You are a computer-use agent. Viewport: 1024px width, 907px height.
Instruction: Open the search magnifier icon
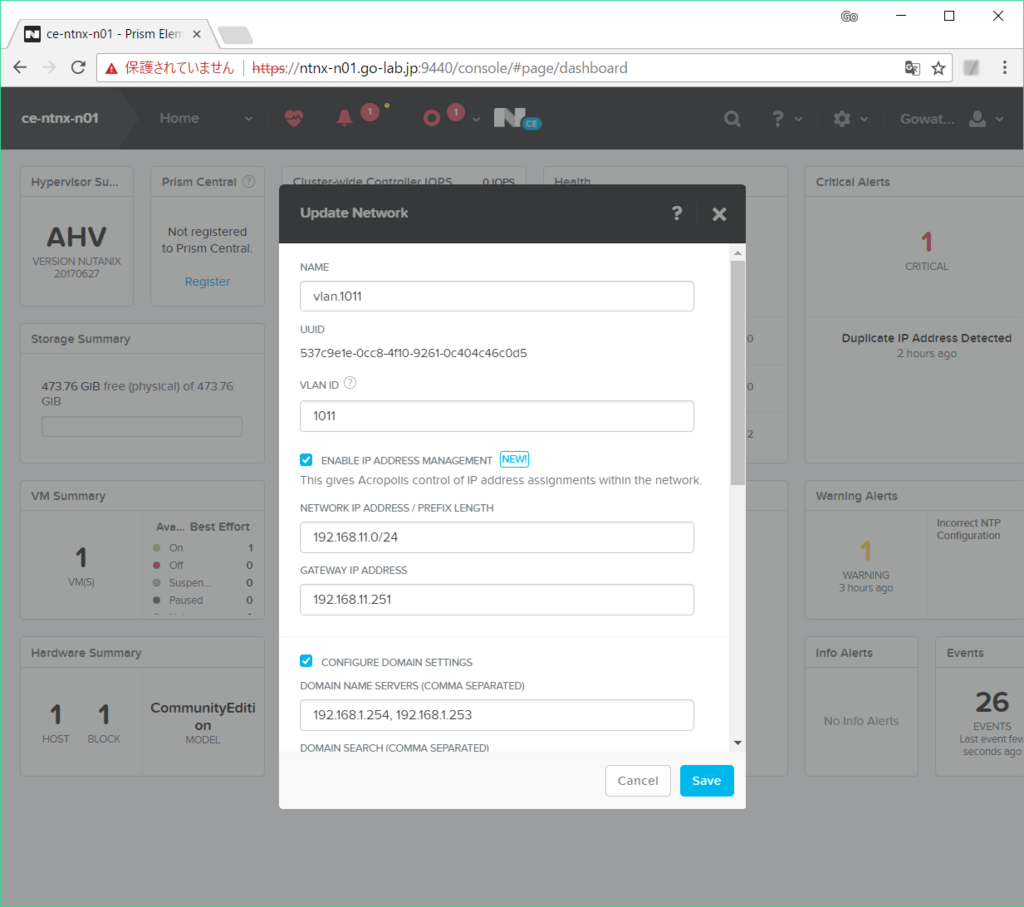(x=732, y=119)
